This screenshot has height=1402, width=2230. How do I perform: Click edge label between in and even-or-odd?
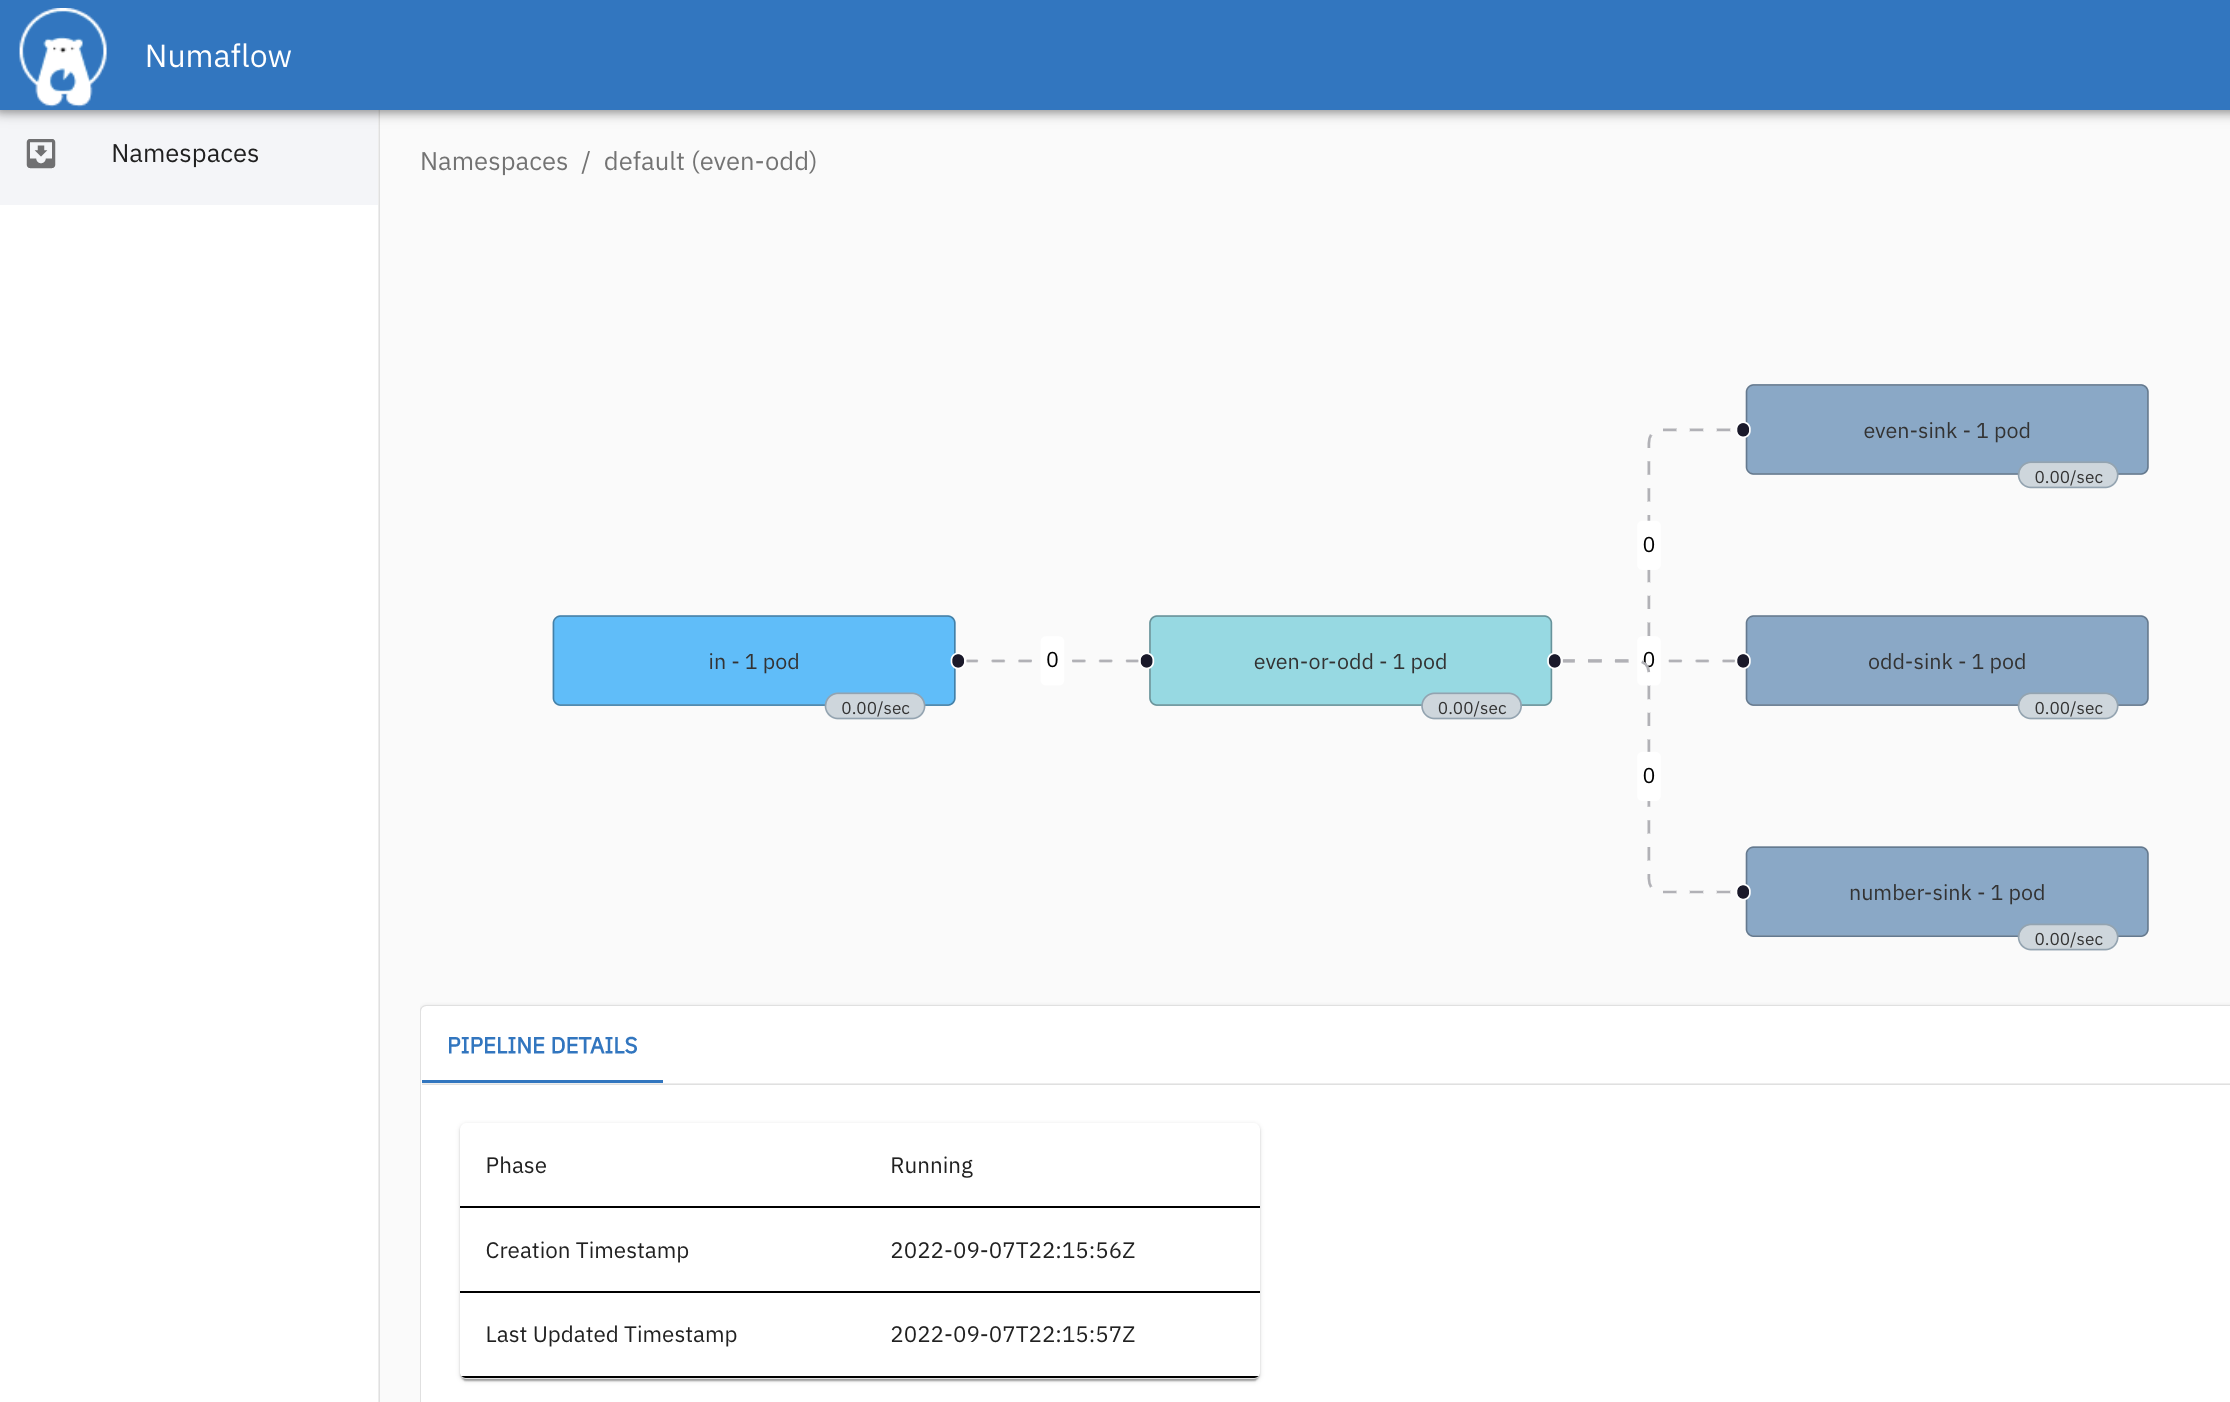(x=1052, y=660)
